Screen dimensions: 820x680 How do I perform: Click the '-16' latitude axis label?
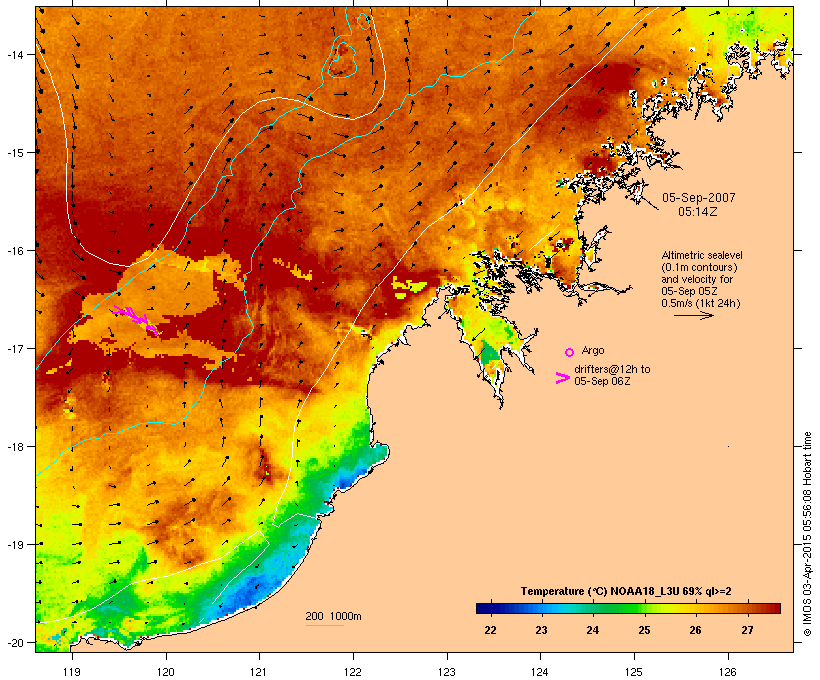[15, 251]
